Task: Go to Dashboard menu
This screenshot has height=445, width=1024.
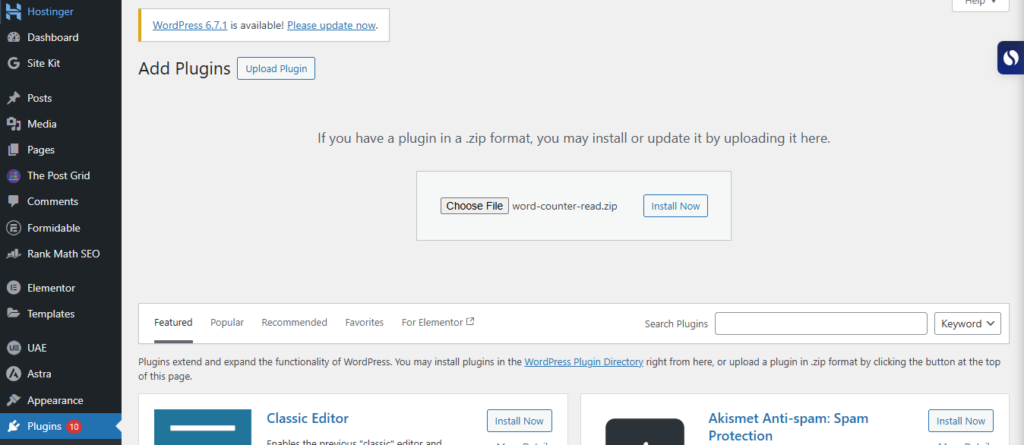Action: (x=53, y=37)
